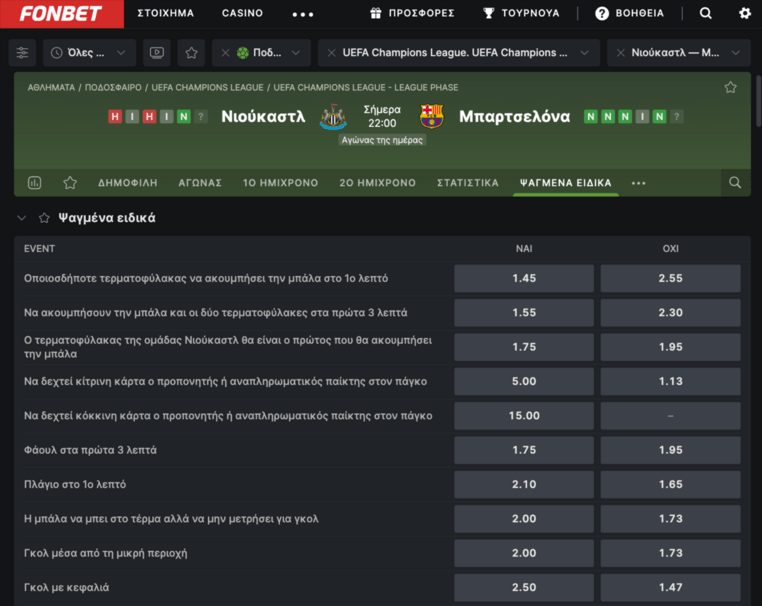Switch to the ΣΤΑΤΙΣΤΙΚΑ tab

467,183
